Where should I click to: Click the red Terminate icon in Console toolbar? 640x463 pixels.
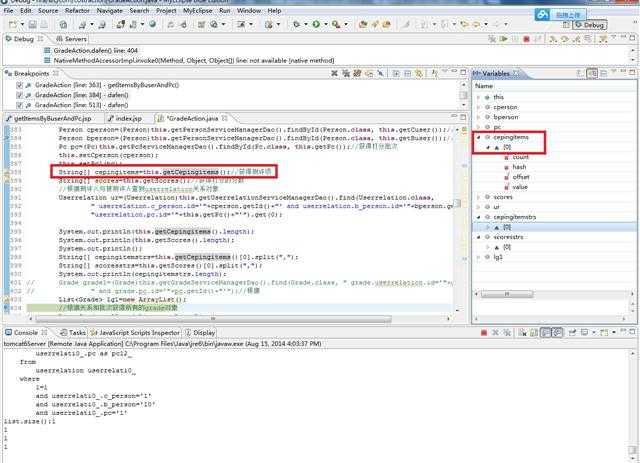(x=484, y=333)
